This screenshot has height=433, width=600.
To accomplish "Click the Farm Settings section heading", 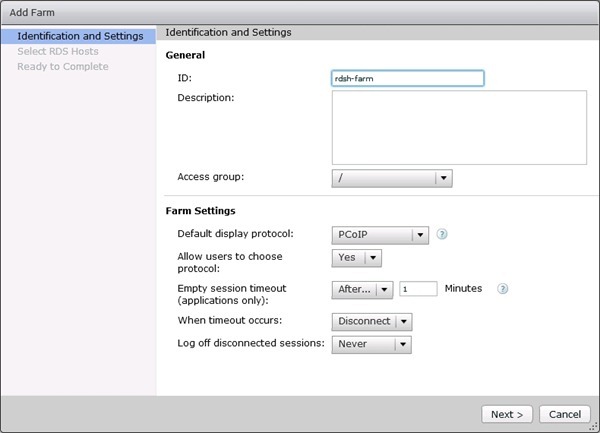I will coord(200,211).
